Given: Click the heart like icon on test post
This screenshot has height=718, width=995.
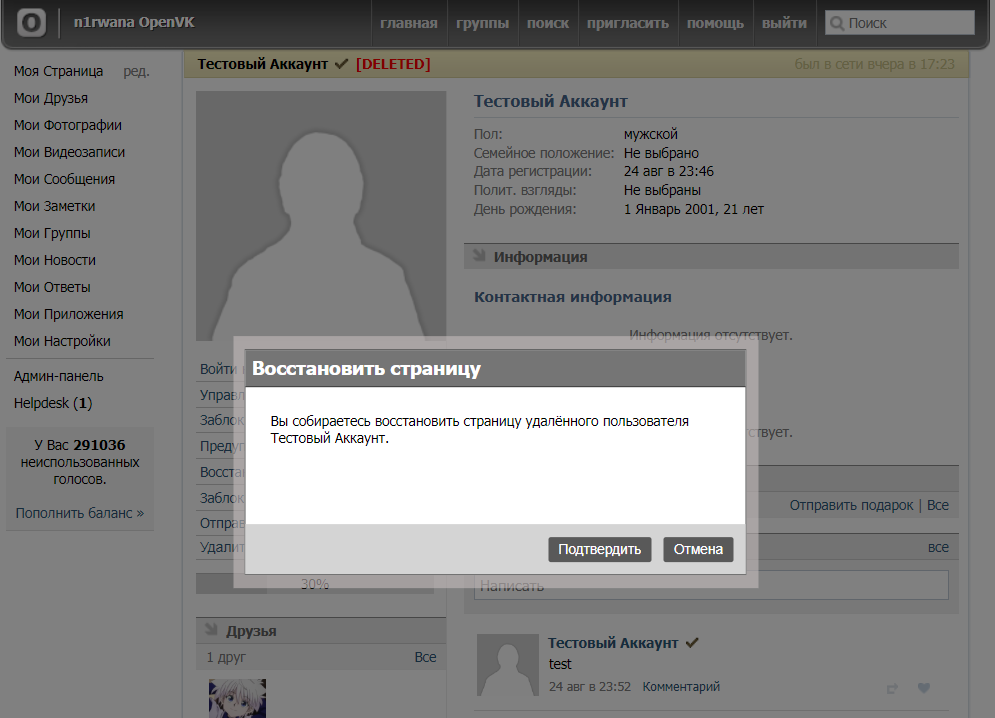Looking at the screenshot, I should pyautogui.click(x=923, y=688).
